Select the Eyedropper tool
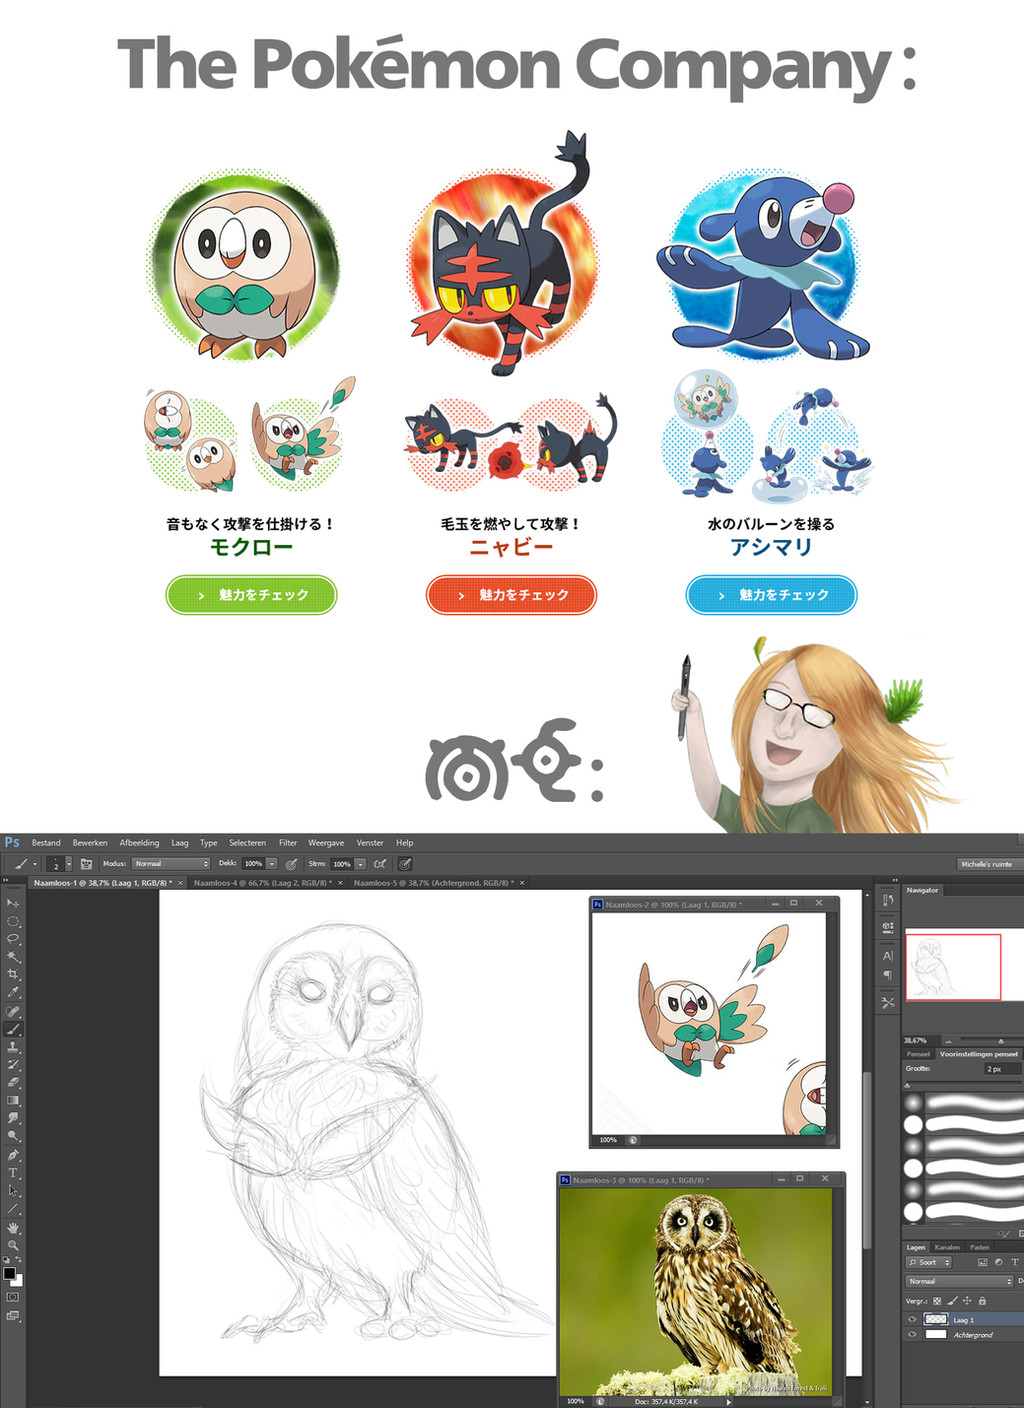 coord(13,992)
